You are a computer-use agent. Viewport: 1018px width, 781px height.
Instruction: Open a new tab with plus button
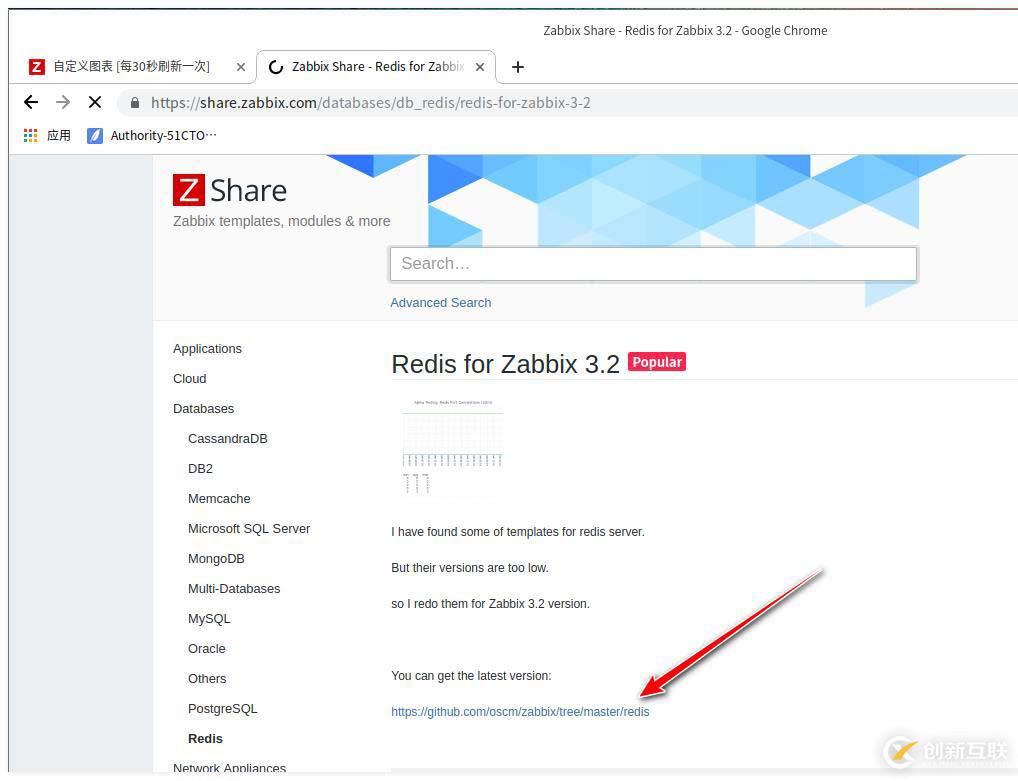click(x=517, y=67)
